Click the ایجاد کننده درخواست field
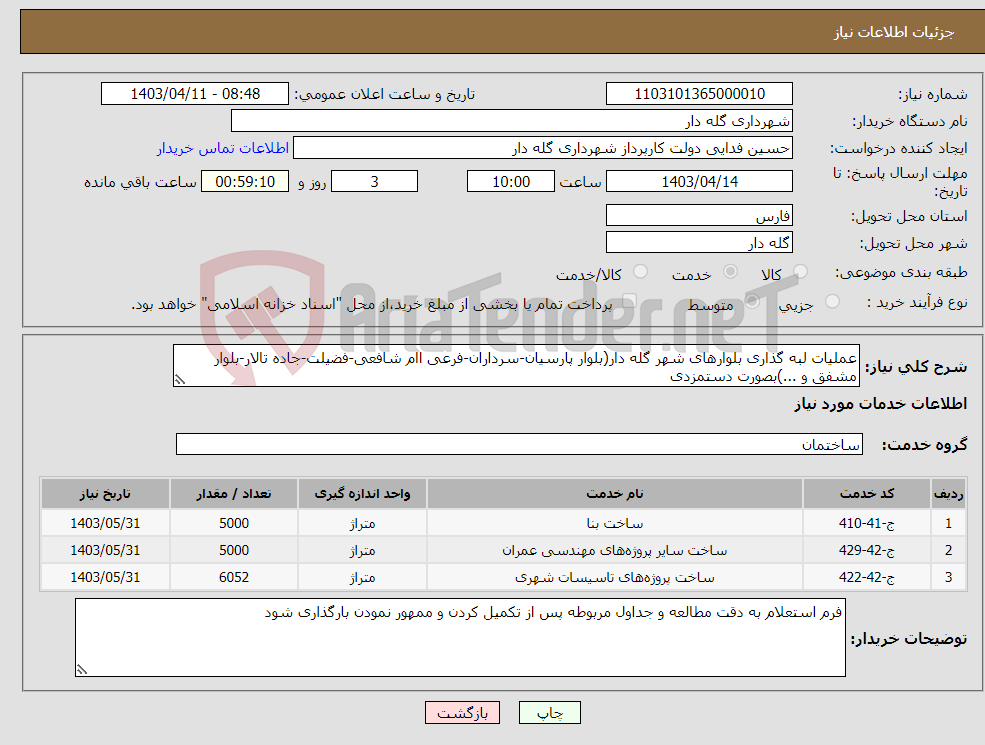 [543, 148]
